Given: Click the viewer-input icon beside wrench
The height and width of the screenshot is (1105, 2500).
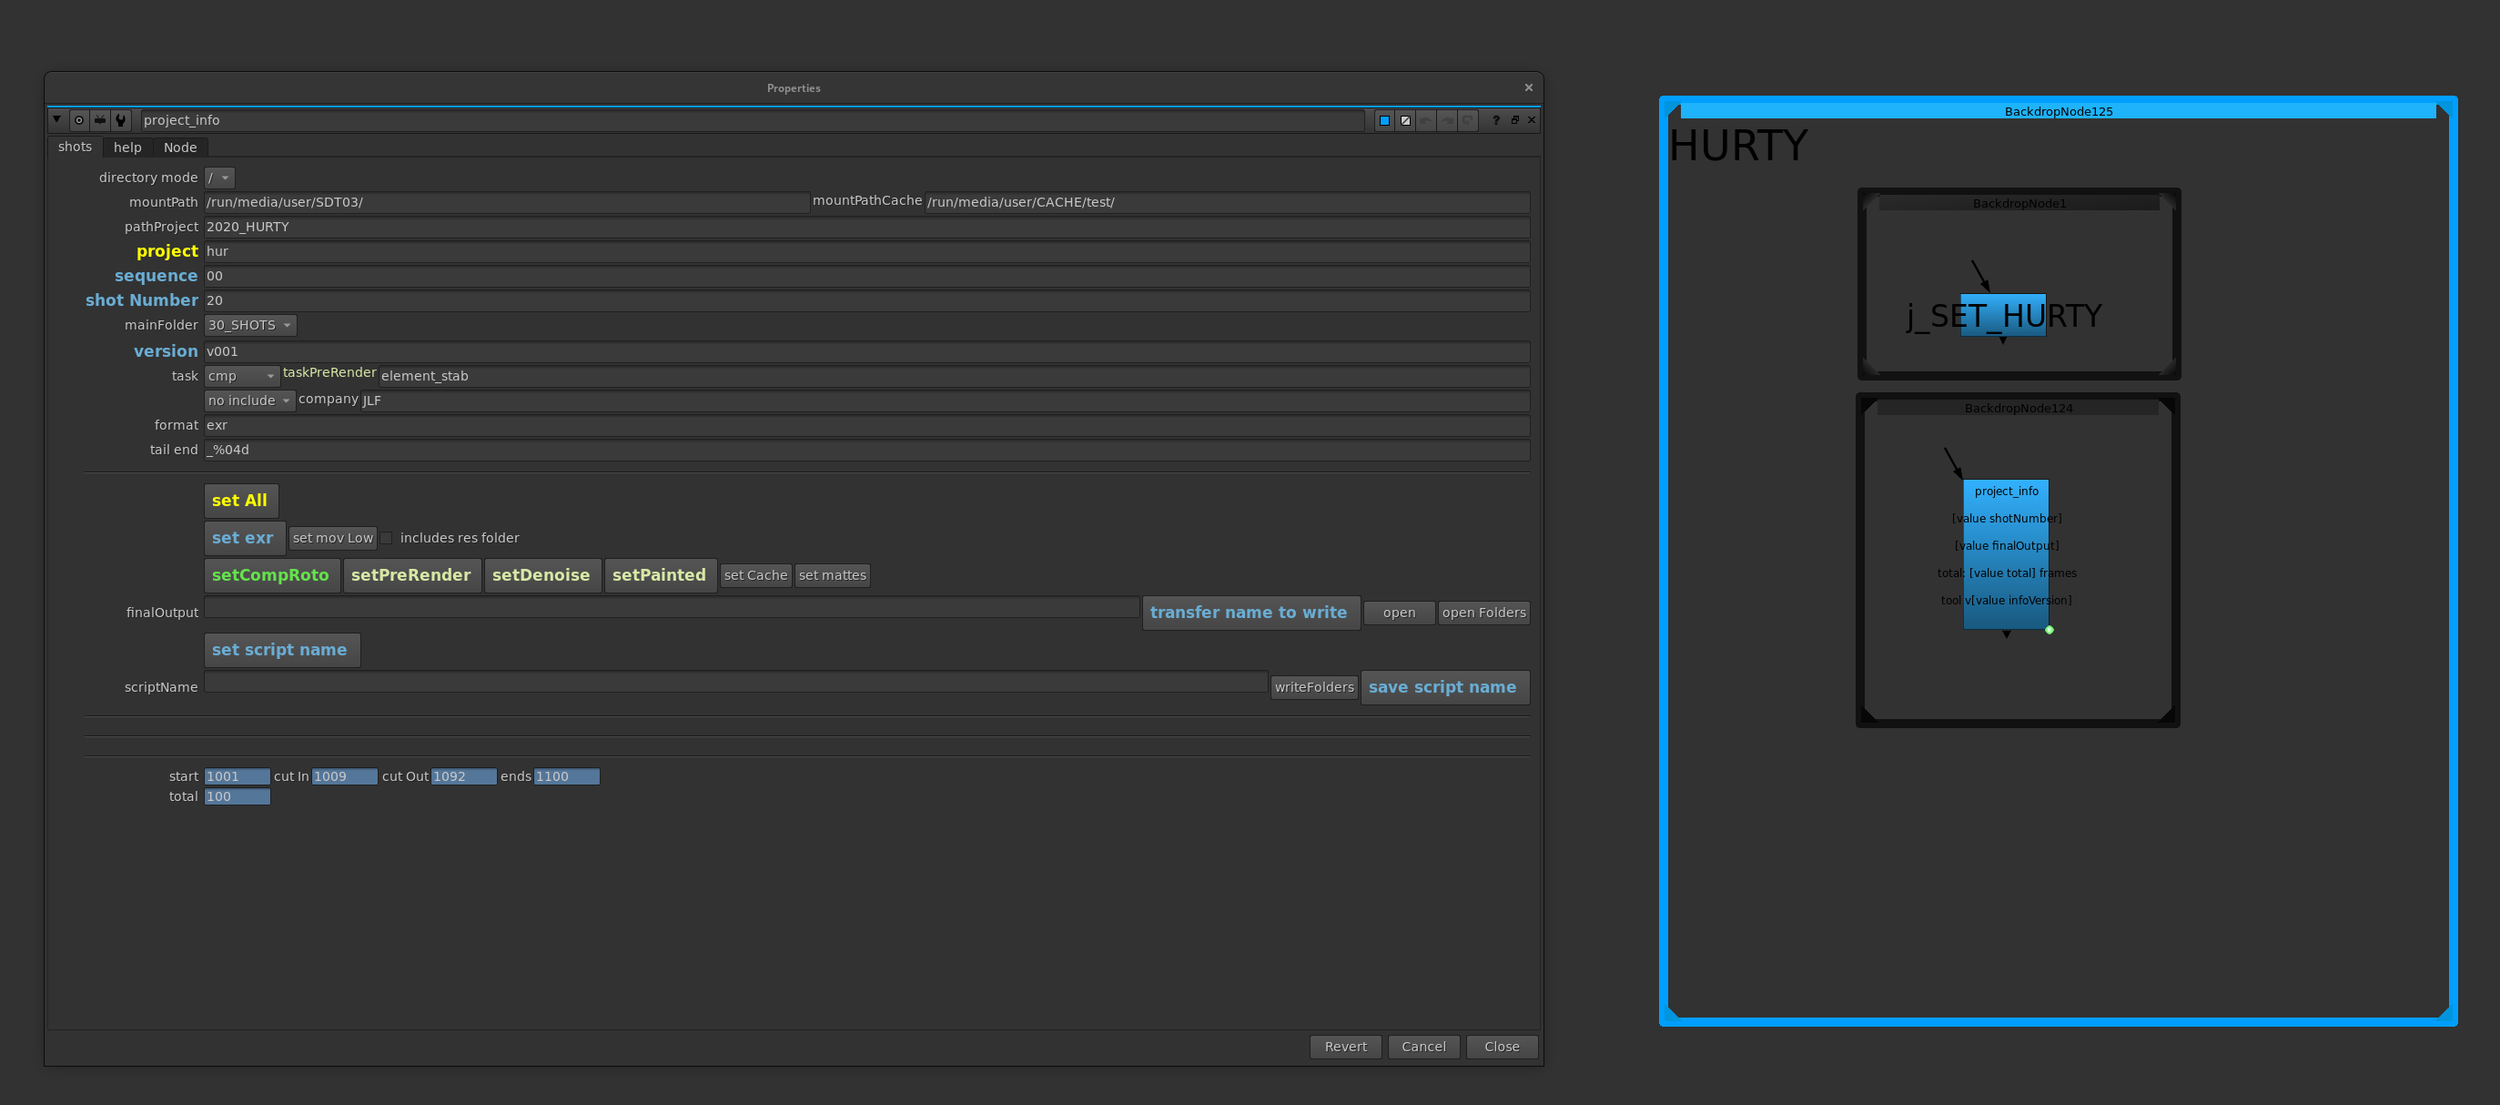Looking at the screenshot, I should pos(100,120).
